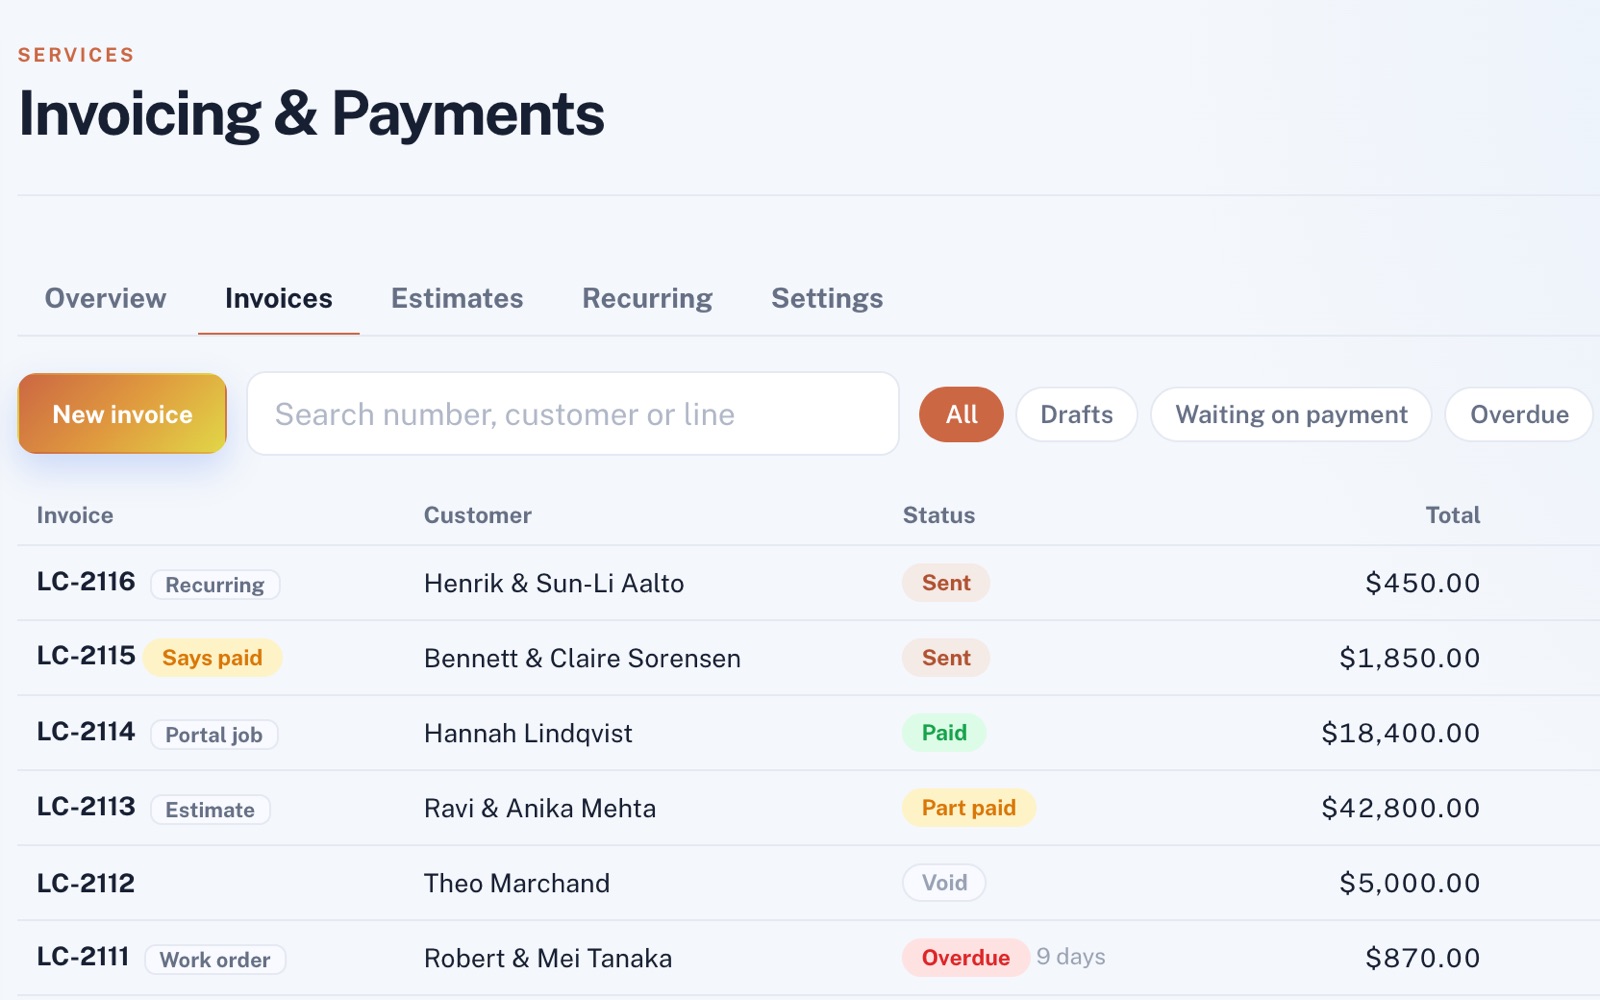Open invoice LC-2113
Screen dimensions: 1600x1000
(86, 807)
